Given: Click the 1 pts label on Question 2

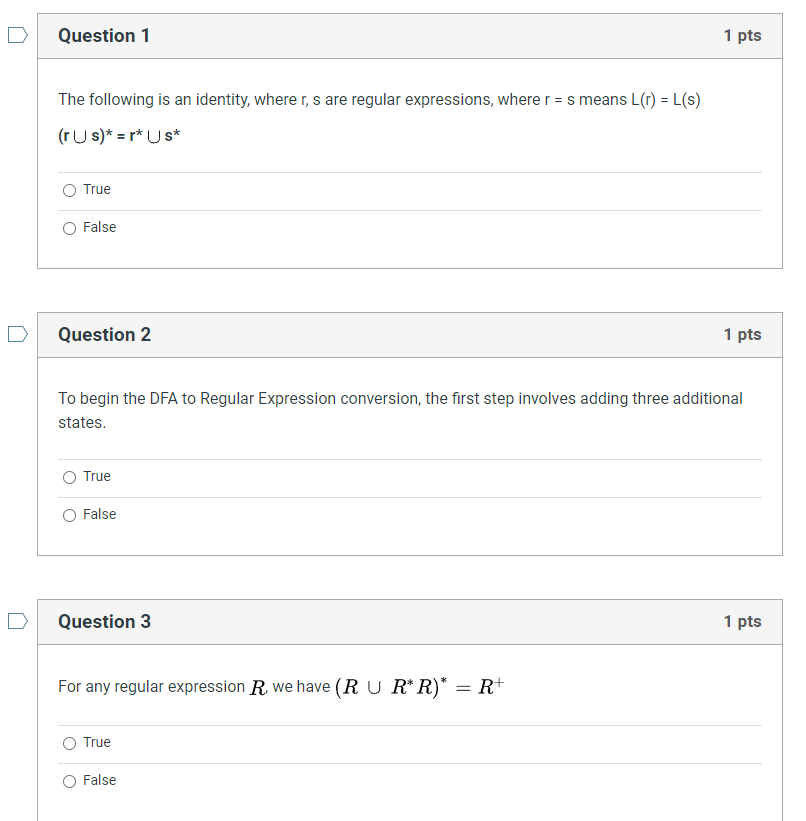Looking at the screenshot, I should point(743,335).
